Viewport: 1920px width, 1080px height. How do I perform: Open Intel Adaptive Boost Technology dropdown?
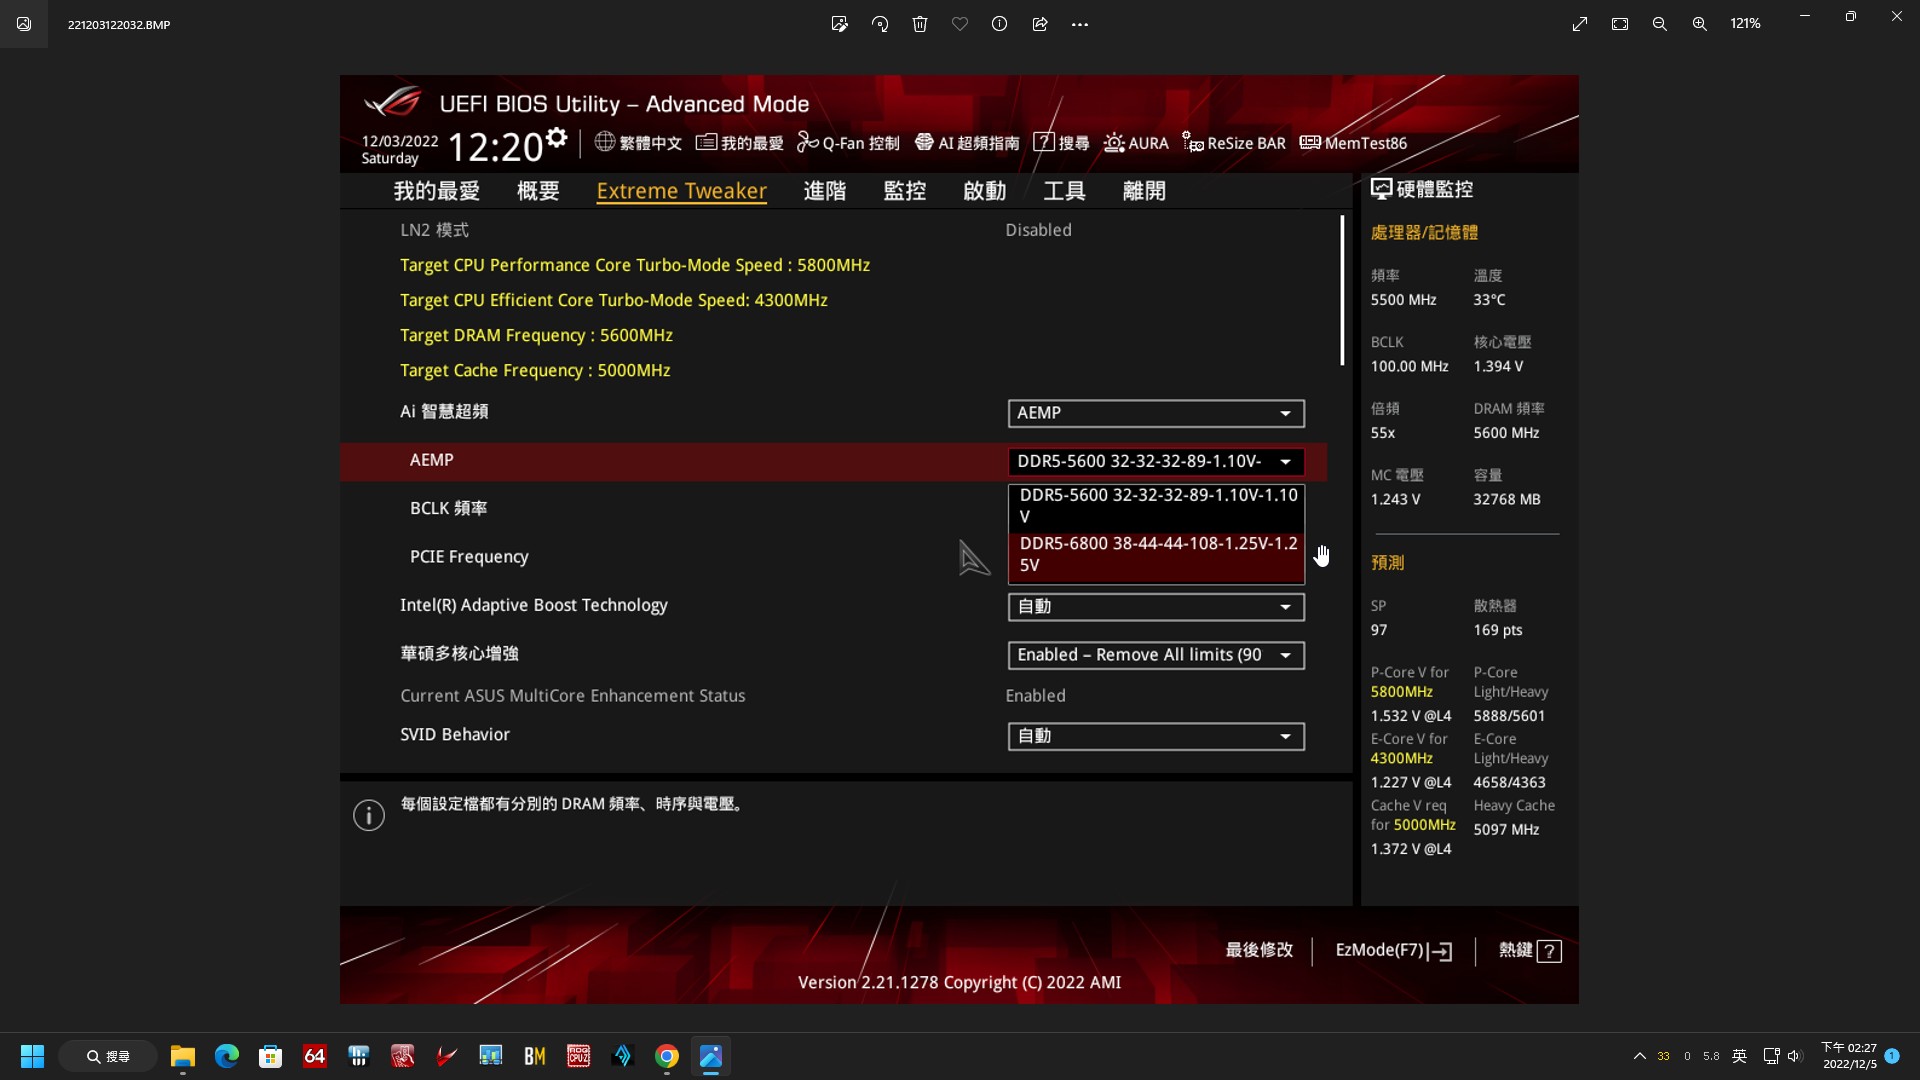[1156, 607]
